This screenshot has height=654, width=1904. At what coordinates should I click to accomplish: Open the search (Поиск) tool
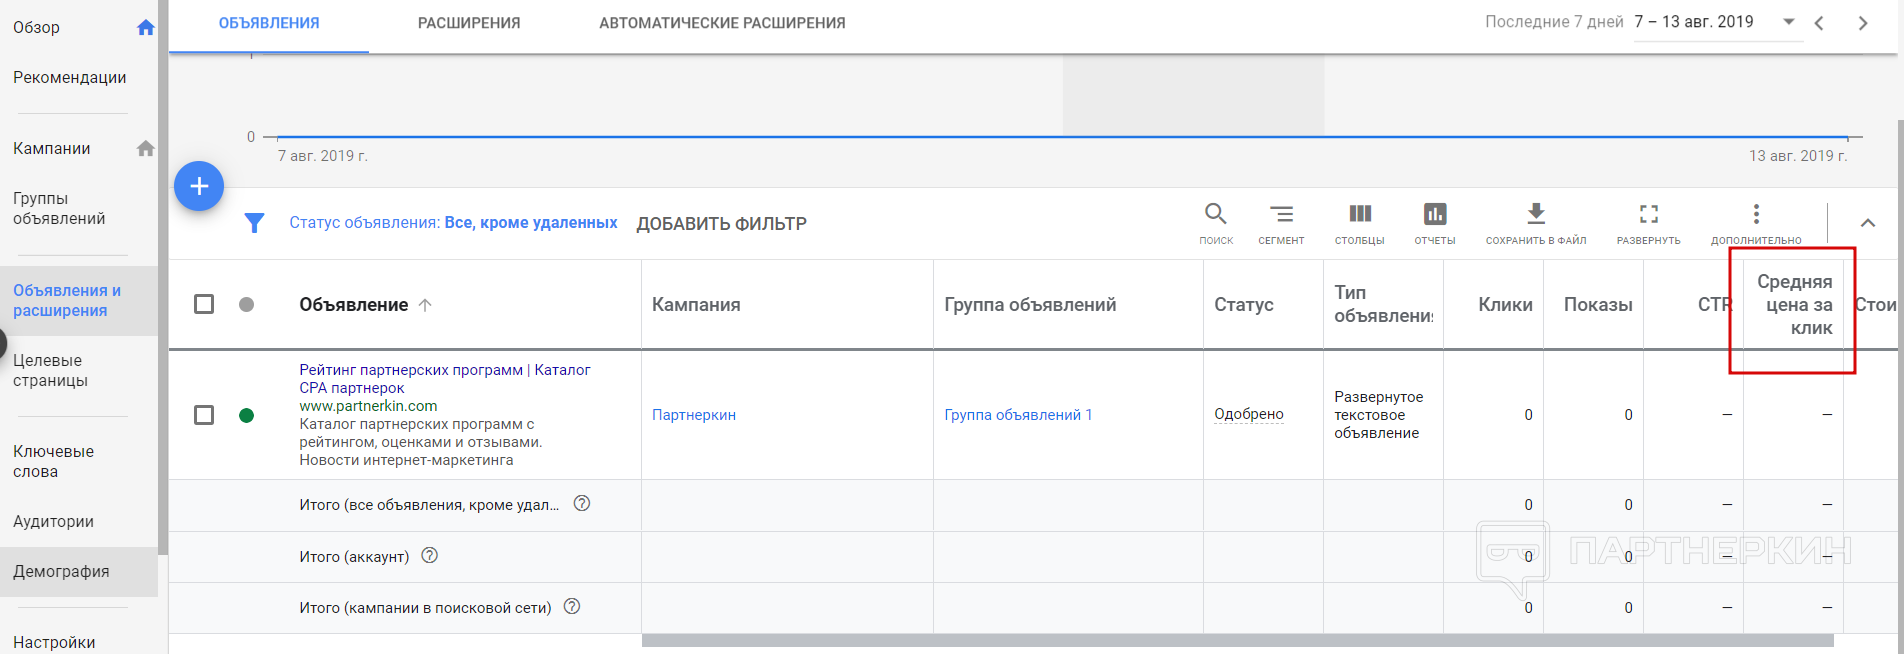[x=1216, y=215]
